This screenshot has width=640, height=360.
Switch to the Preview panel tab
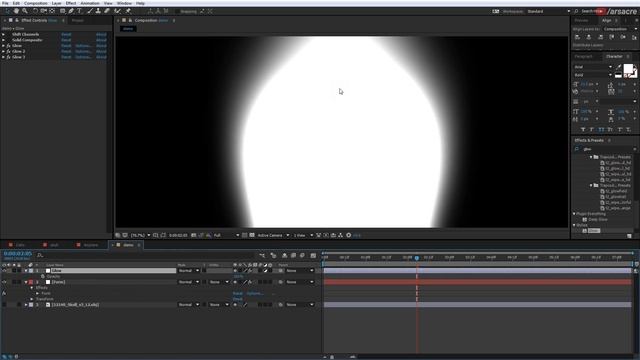(x=581, y=20)
